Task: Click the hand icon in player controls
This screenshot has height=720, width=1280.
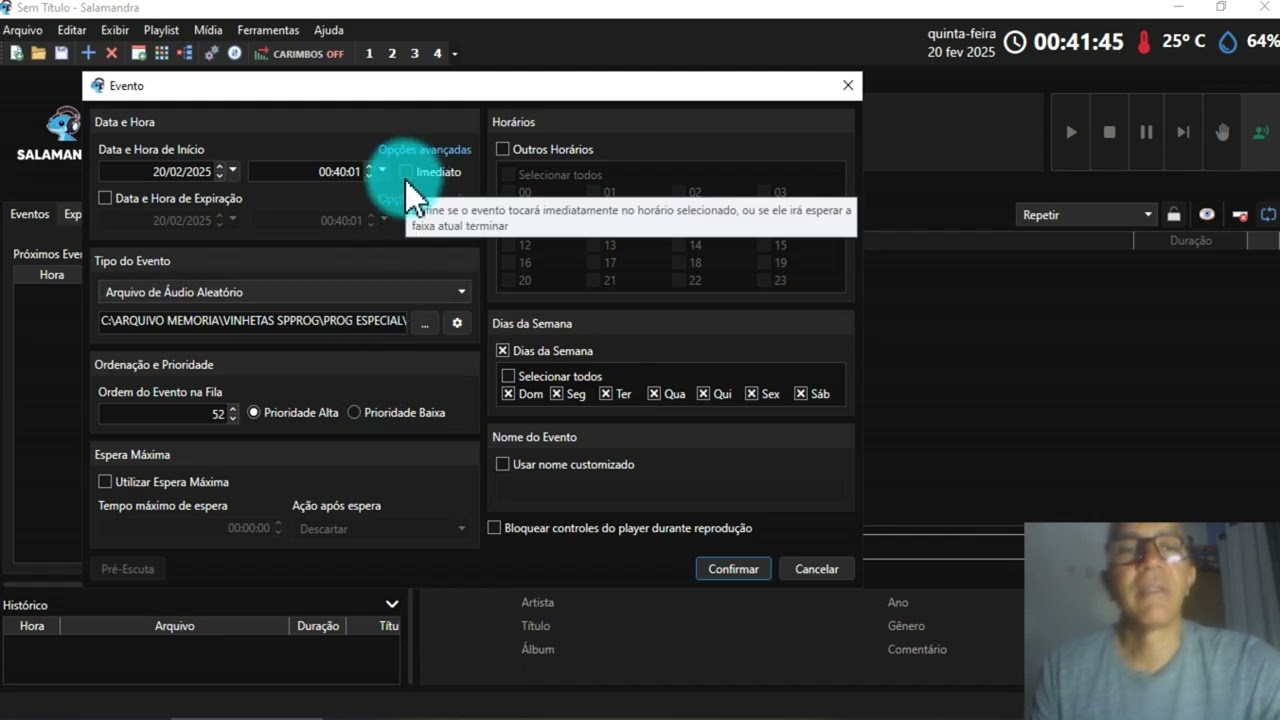Action: [x=1222, y=132]
